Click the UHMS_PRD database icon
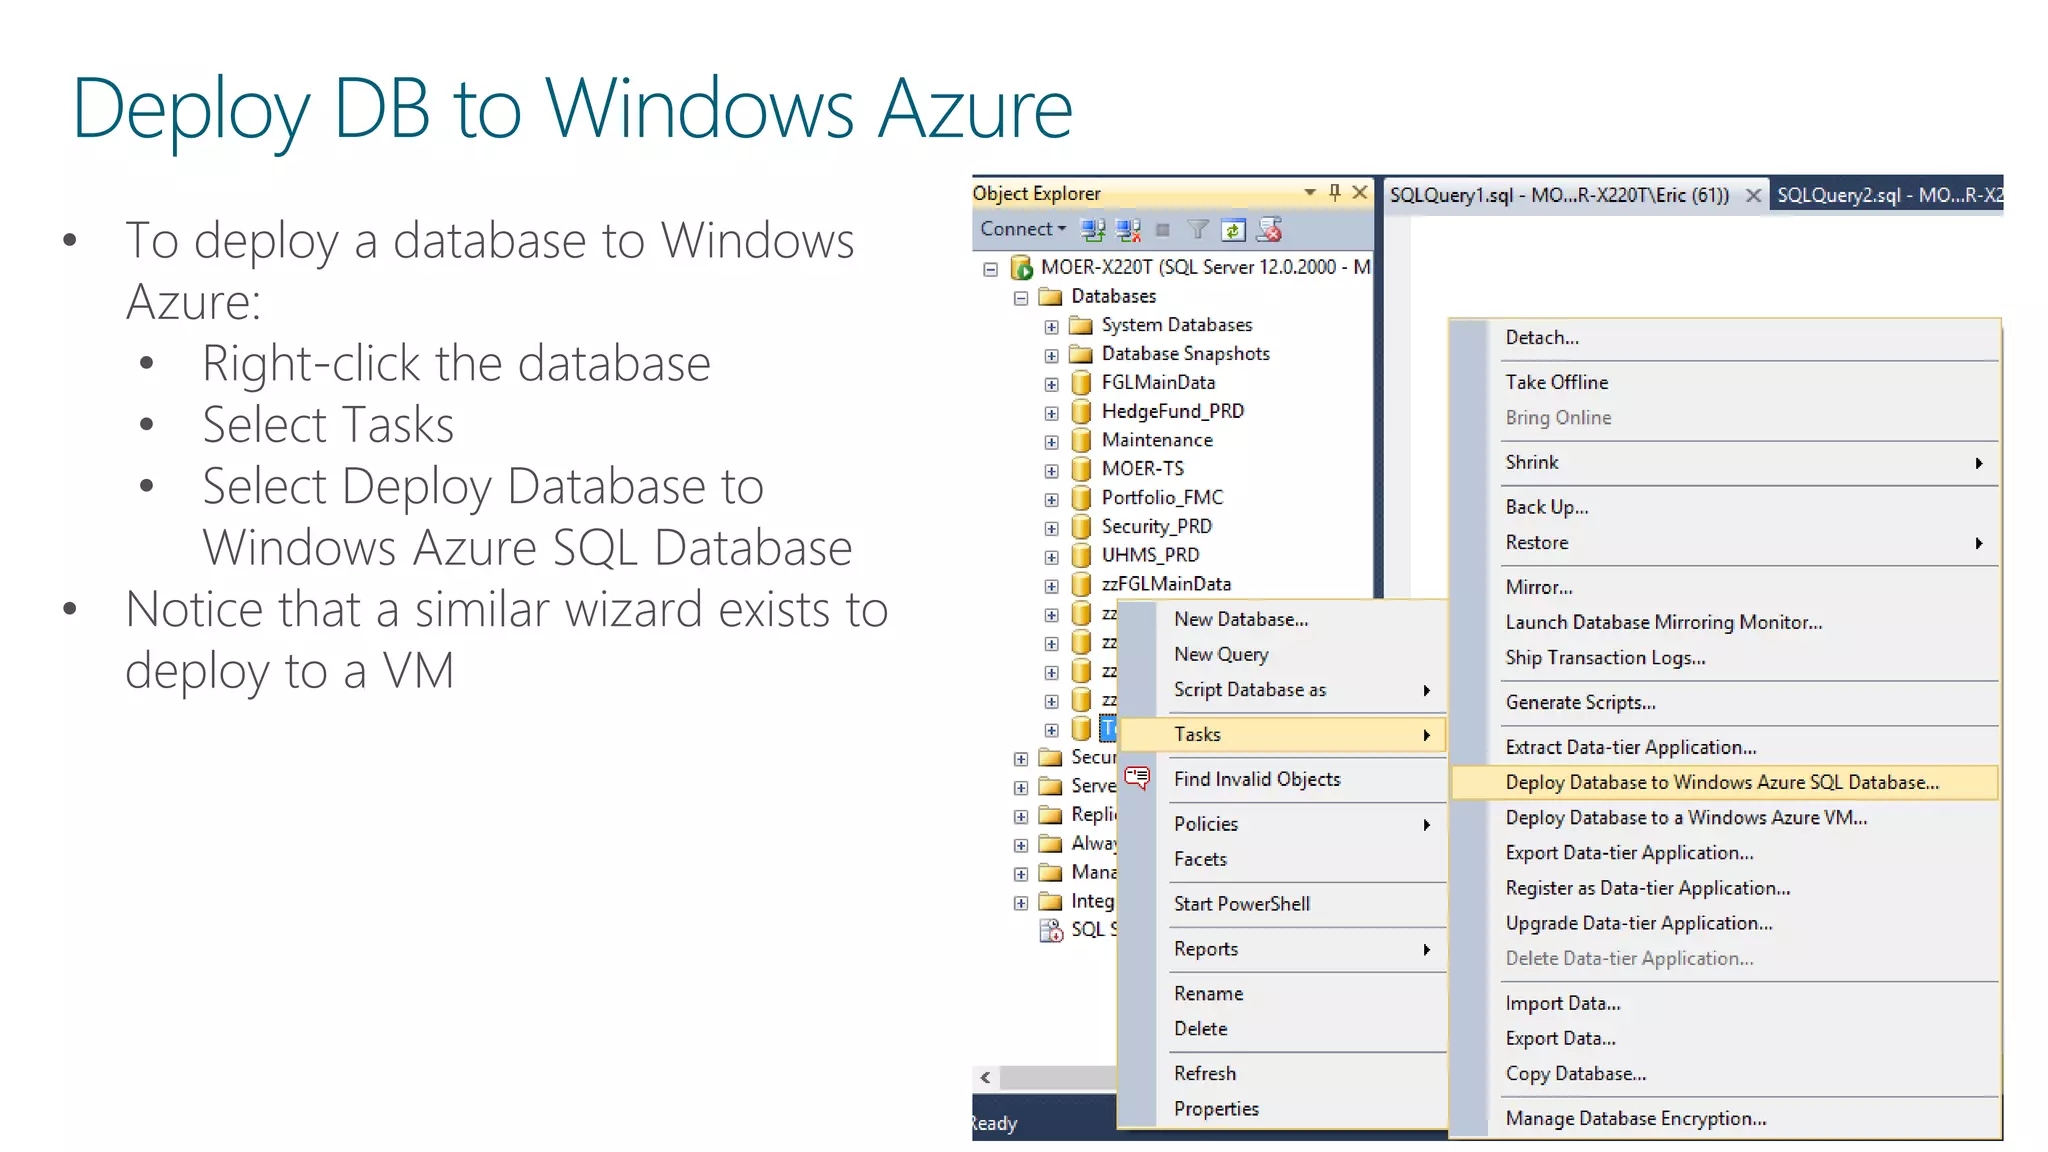 (1081, 555)
